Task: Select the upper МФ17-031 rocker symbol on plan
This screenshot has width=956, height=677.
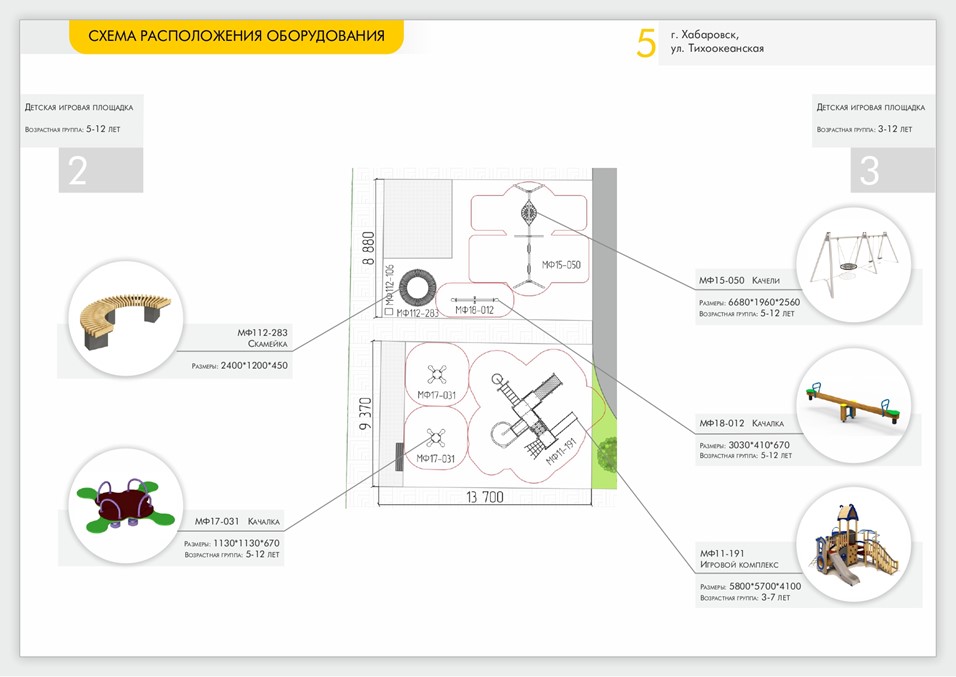Action: [436, 374]
